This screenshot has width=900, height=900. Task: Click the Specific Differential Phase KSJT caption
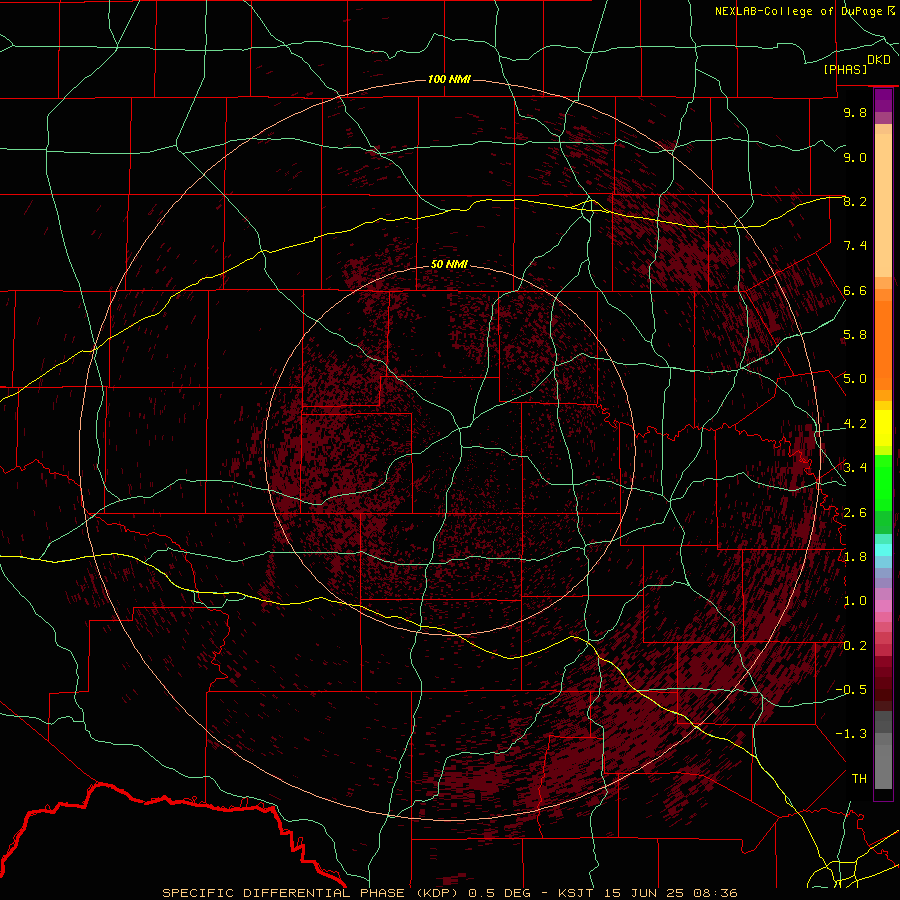coord(450,893)
